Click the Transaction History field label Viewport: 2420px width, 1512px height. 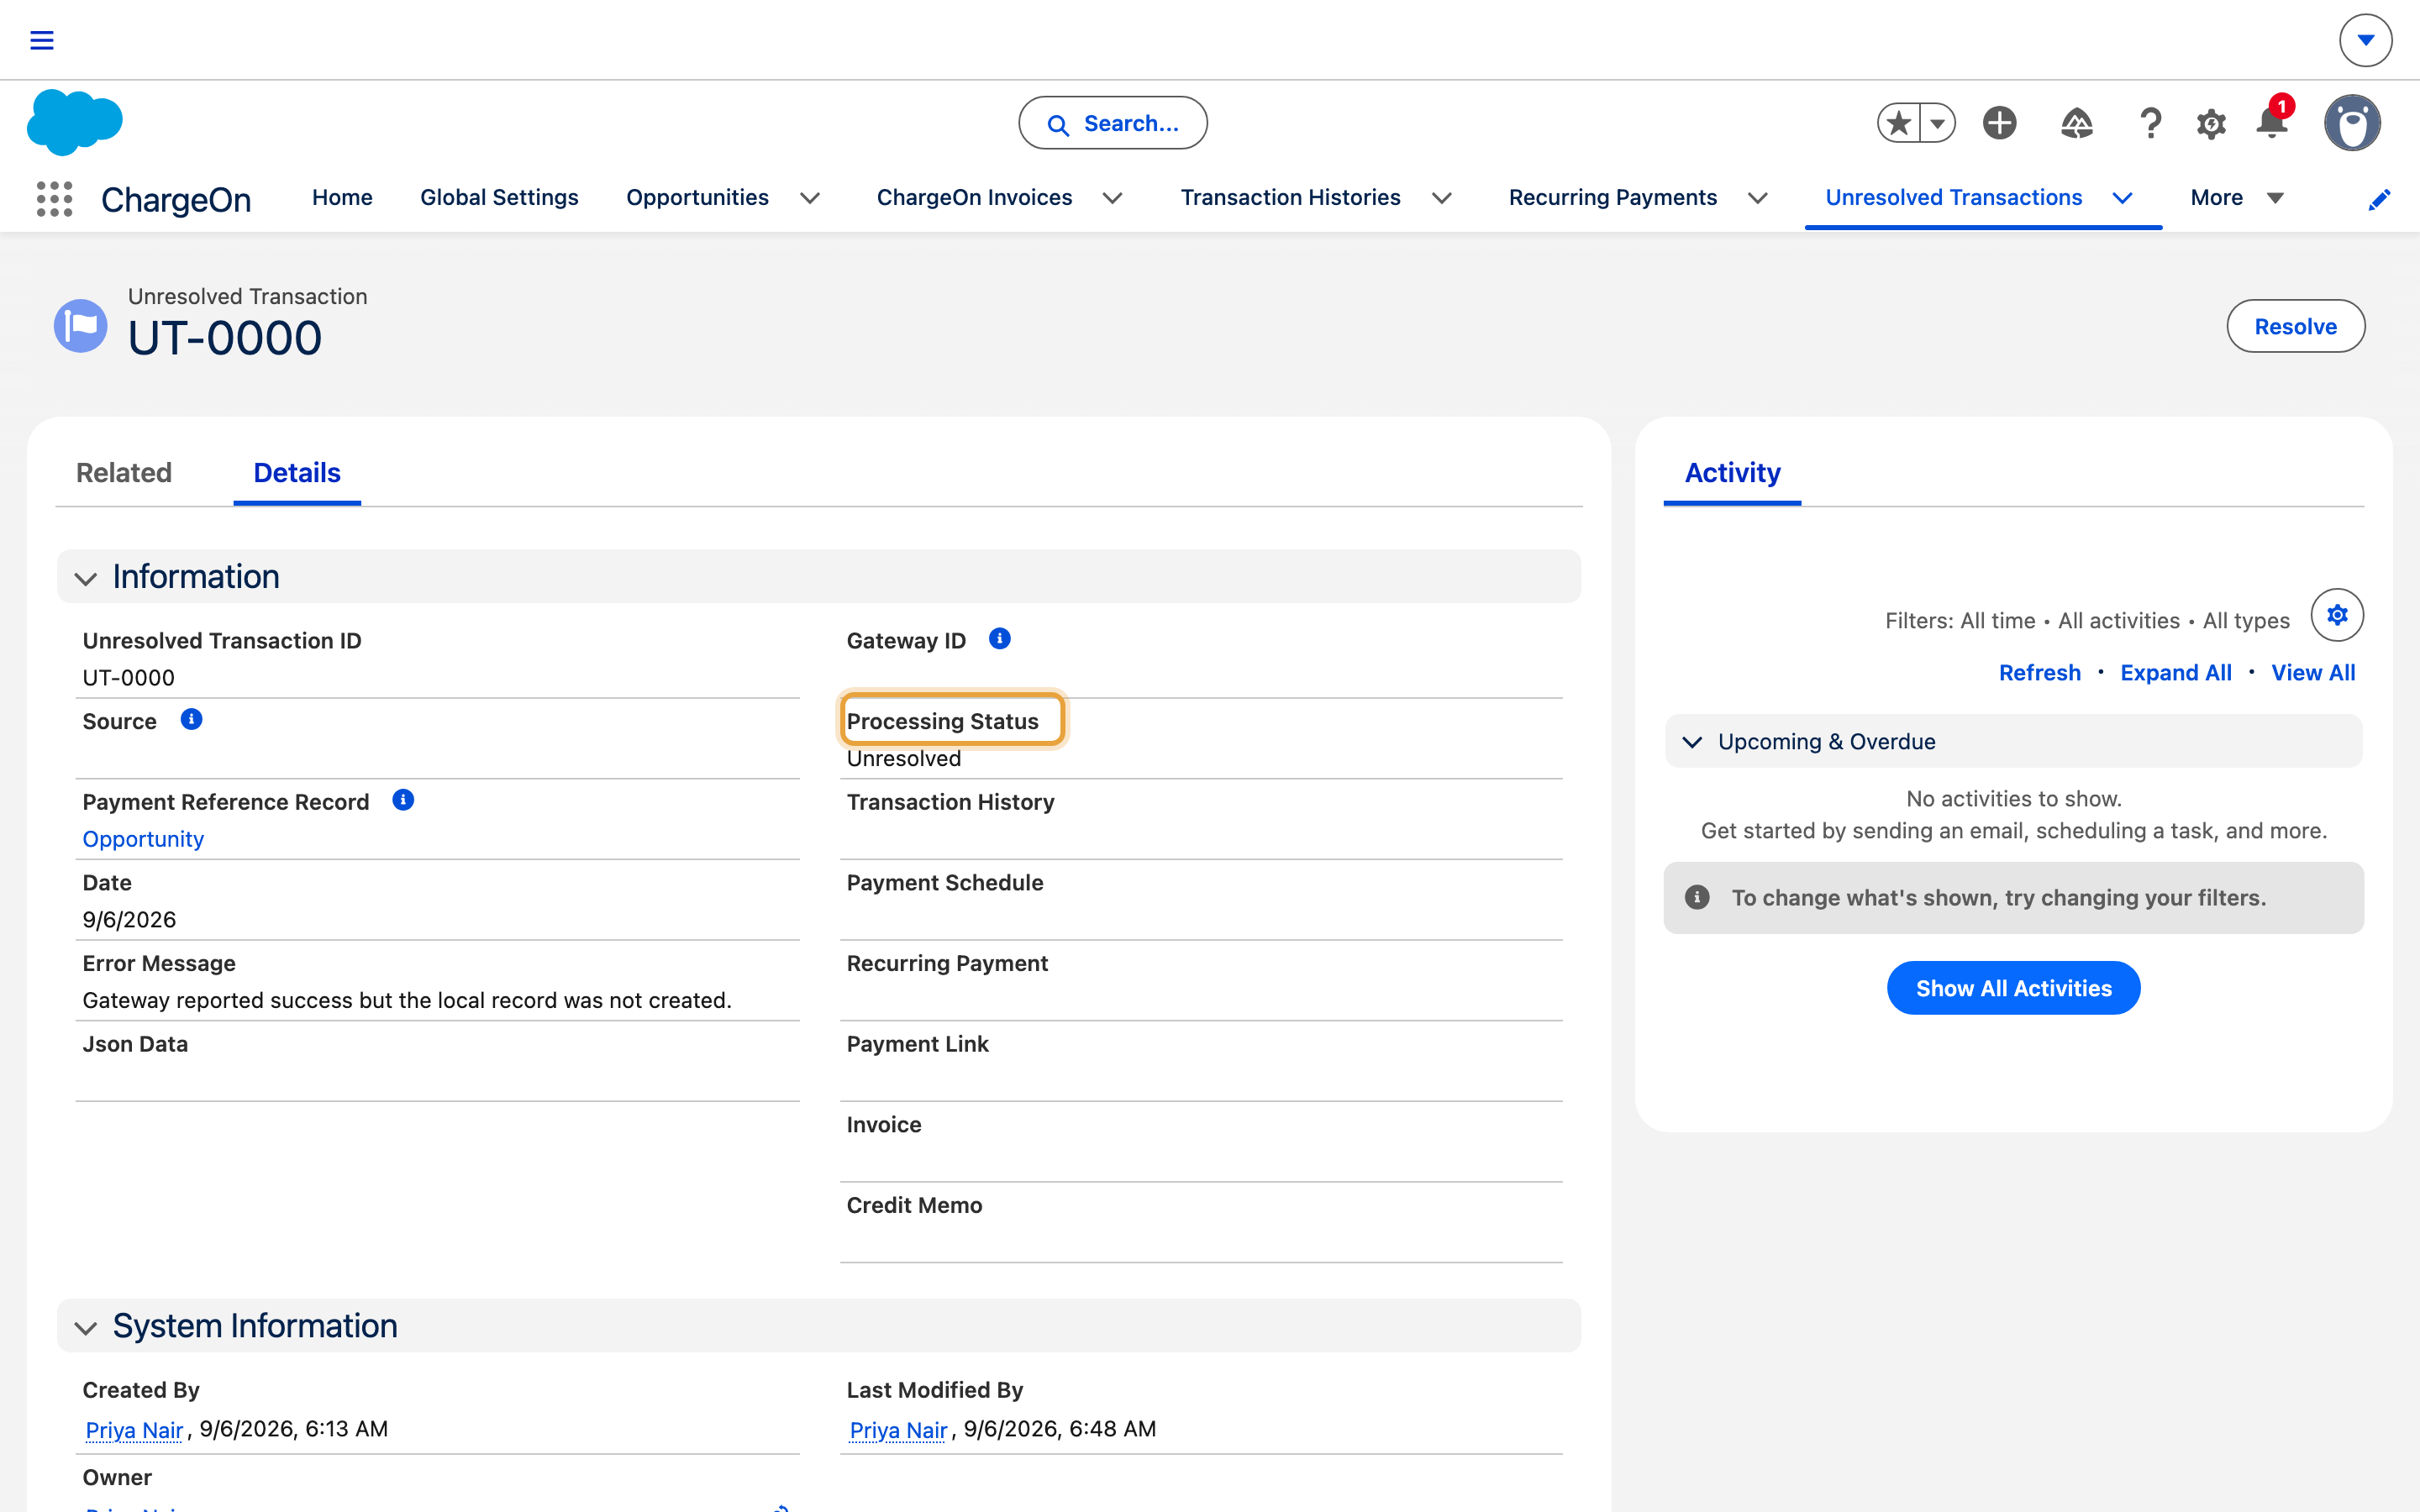[x=950, y=802]
